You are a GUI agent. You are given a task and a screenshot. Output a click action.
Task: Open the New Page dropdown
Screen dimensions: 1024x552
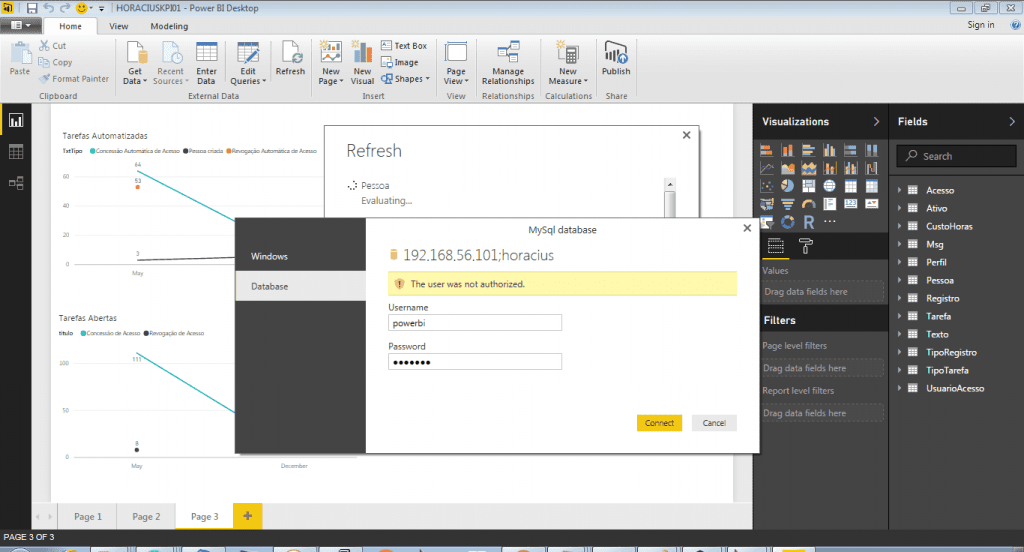click(x=331, y=63)
